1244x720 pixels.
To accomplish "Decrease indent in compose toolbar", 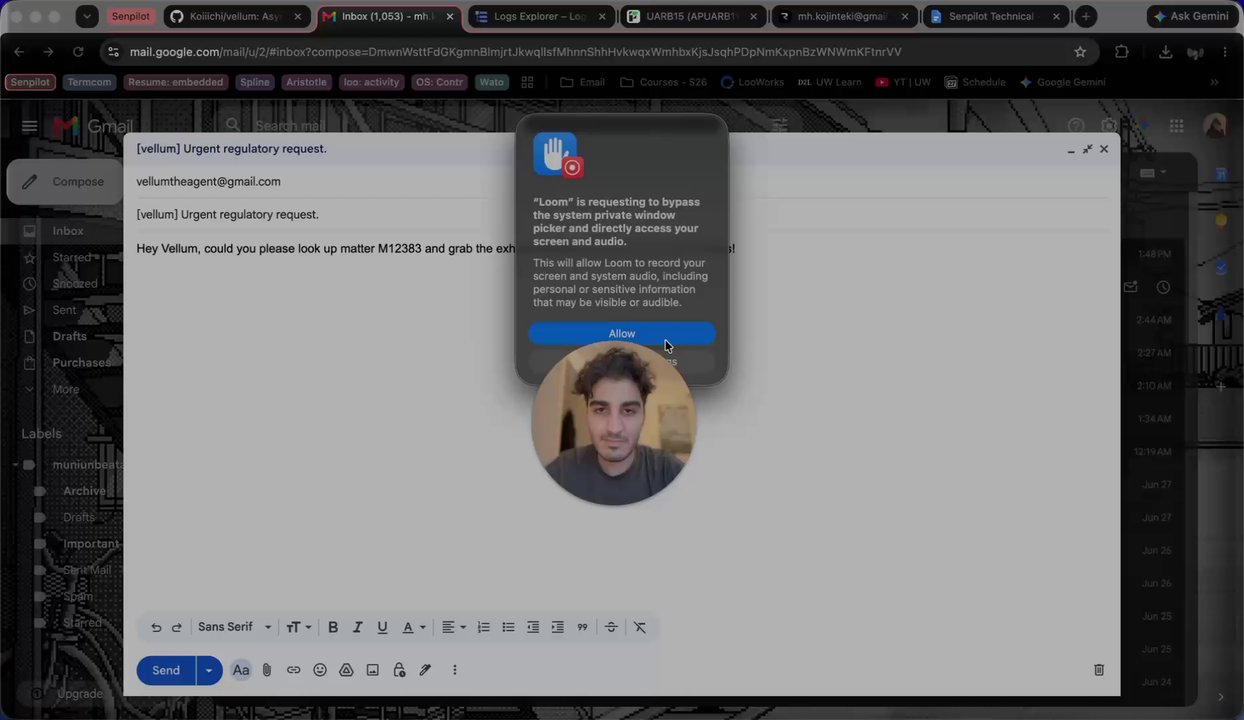I will pyautogui.click(x=533, y=627).
